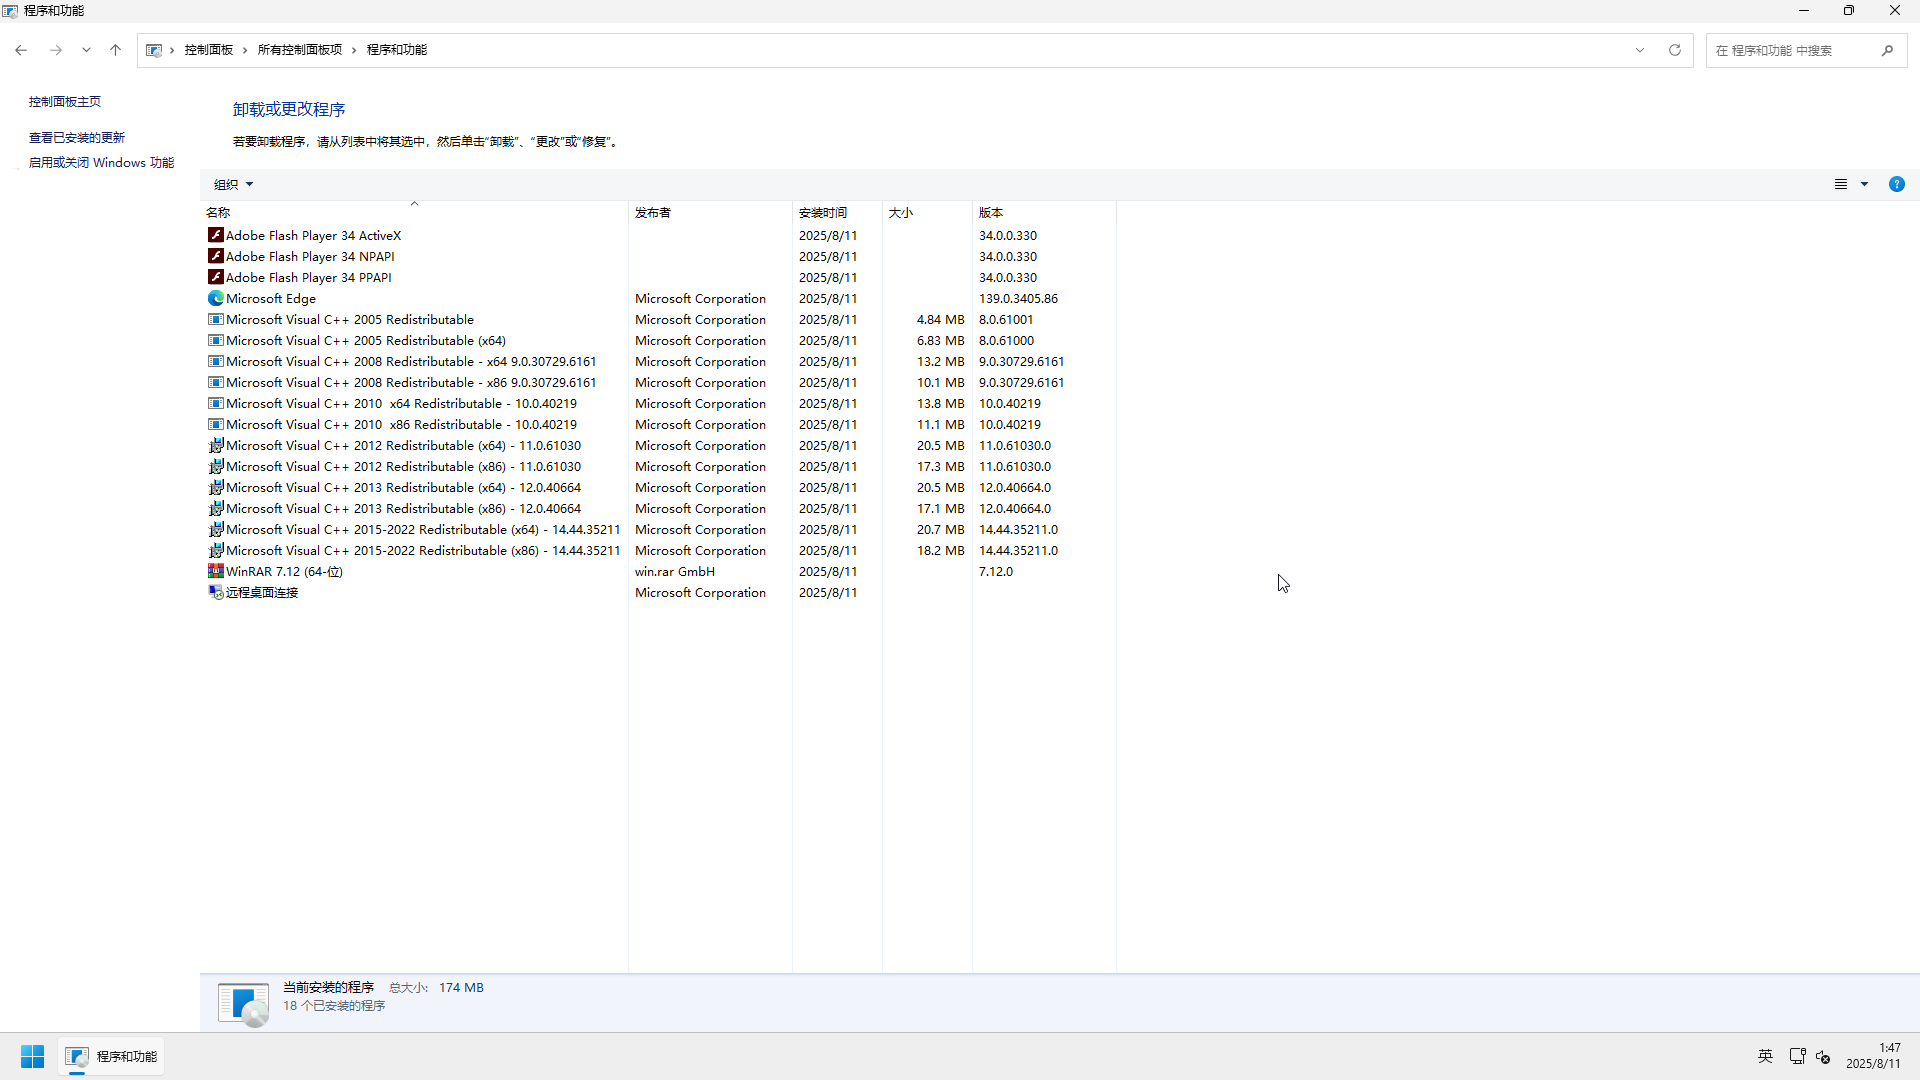This screenshot has width=1920, height=1080.
Task: Expand the 组织 dropdown menu
Action: coord(233,184)
